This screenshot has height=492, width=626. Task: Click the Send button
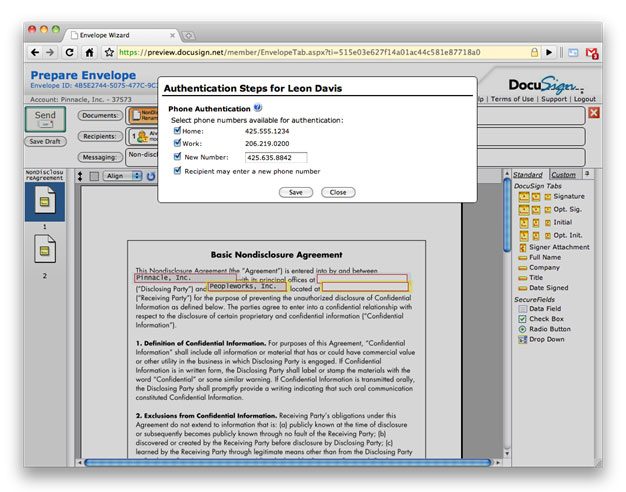click(x=45, y=119)
